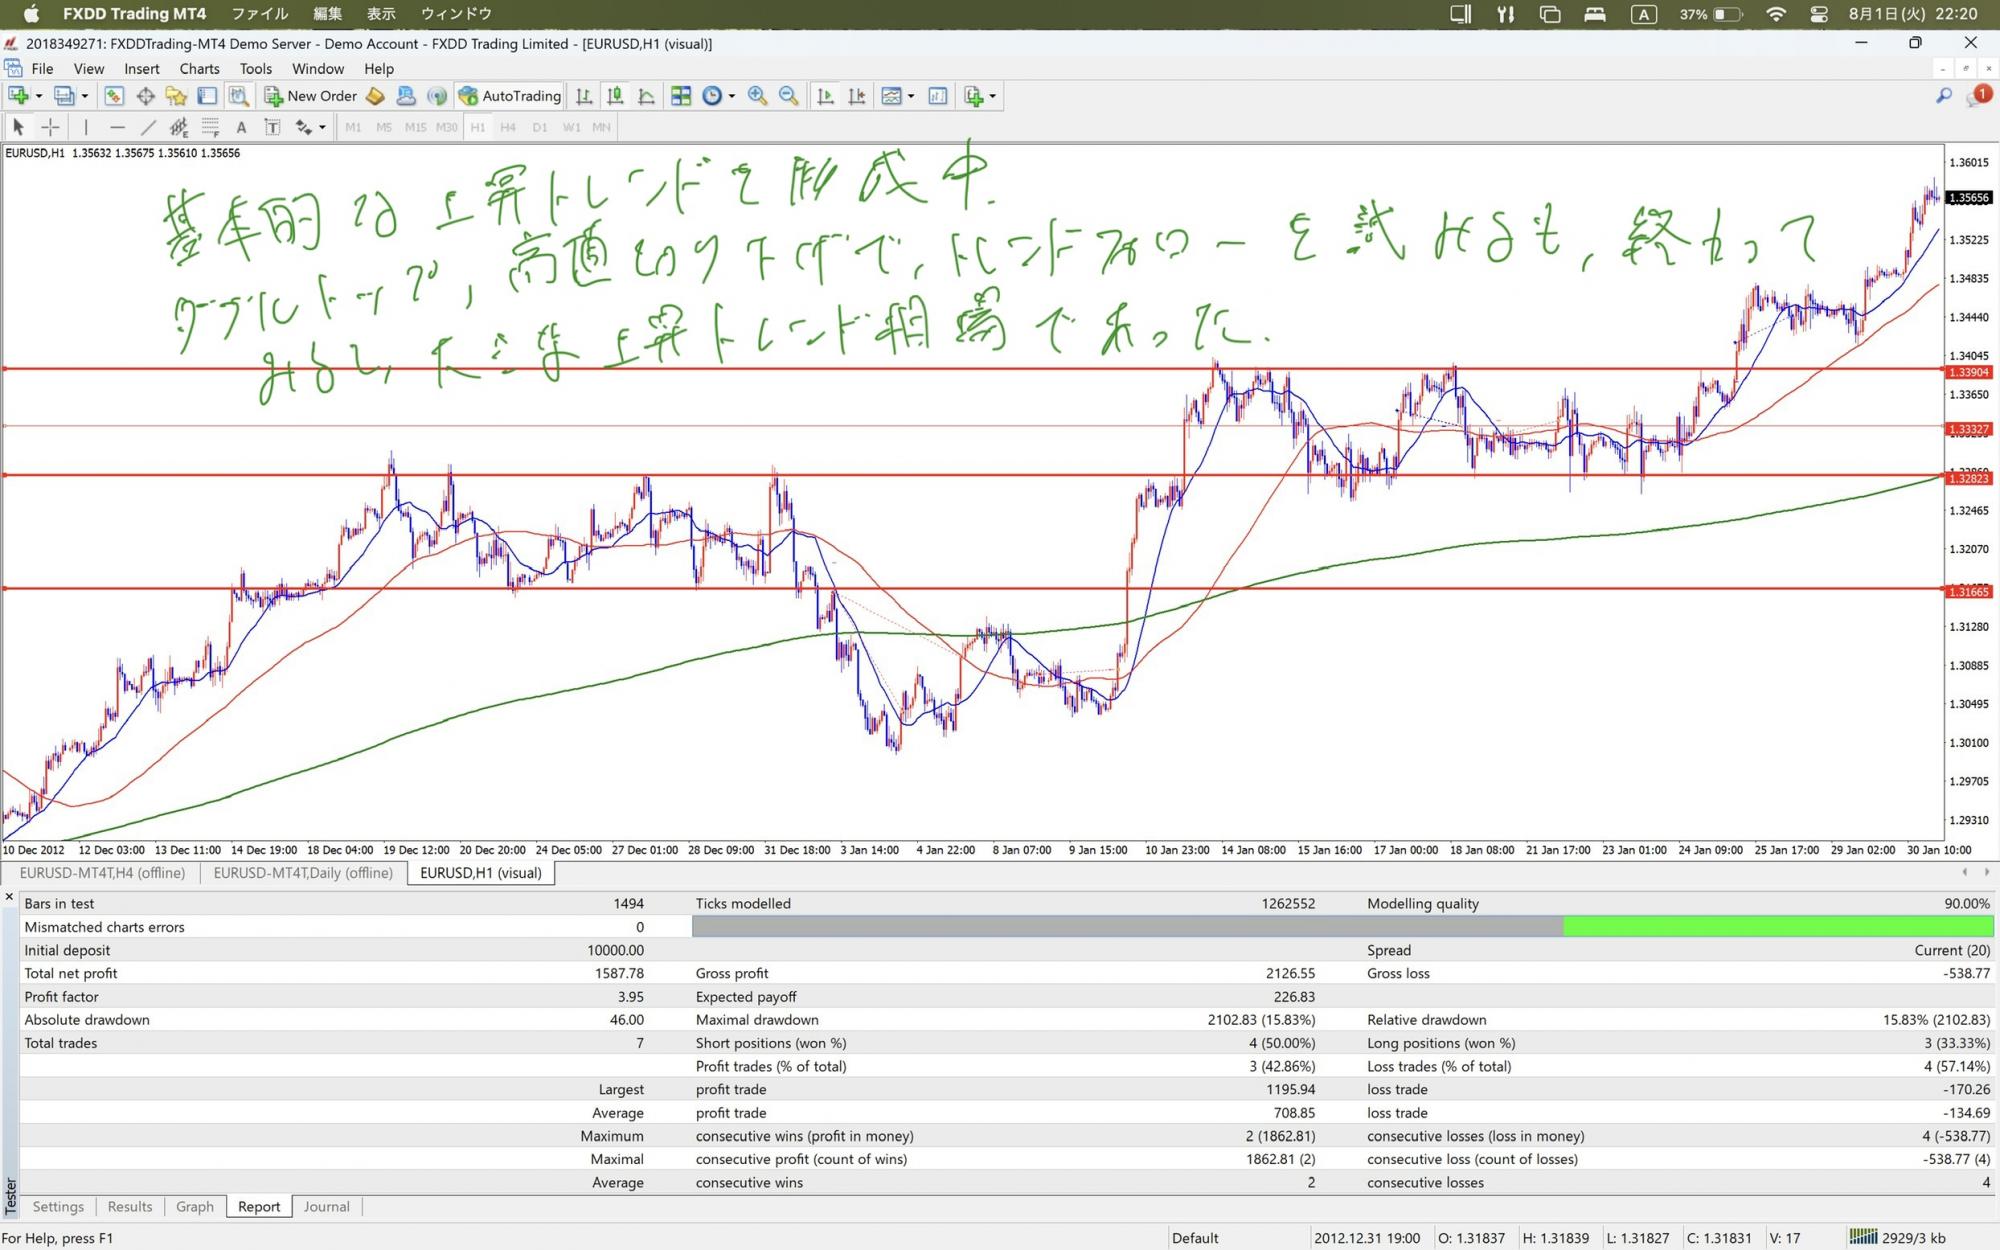Toggle the Terminal panel icon
The width and height of the screenshot is (2000, 1250).
point(207,96)
